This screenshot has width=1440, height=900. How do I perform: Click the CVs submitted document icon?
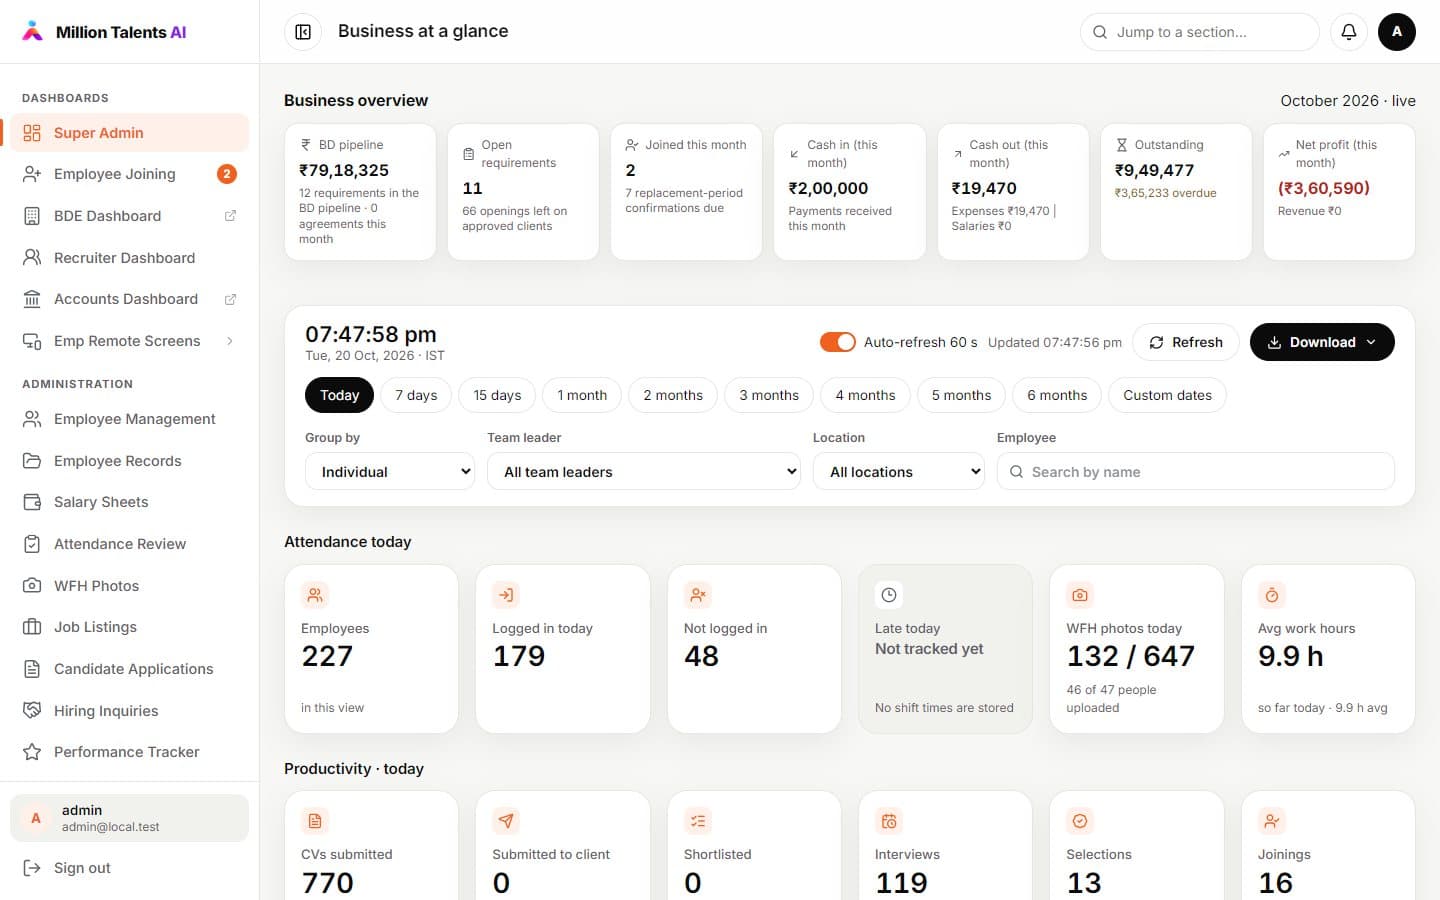click(315, 821)
